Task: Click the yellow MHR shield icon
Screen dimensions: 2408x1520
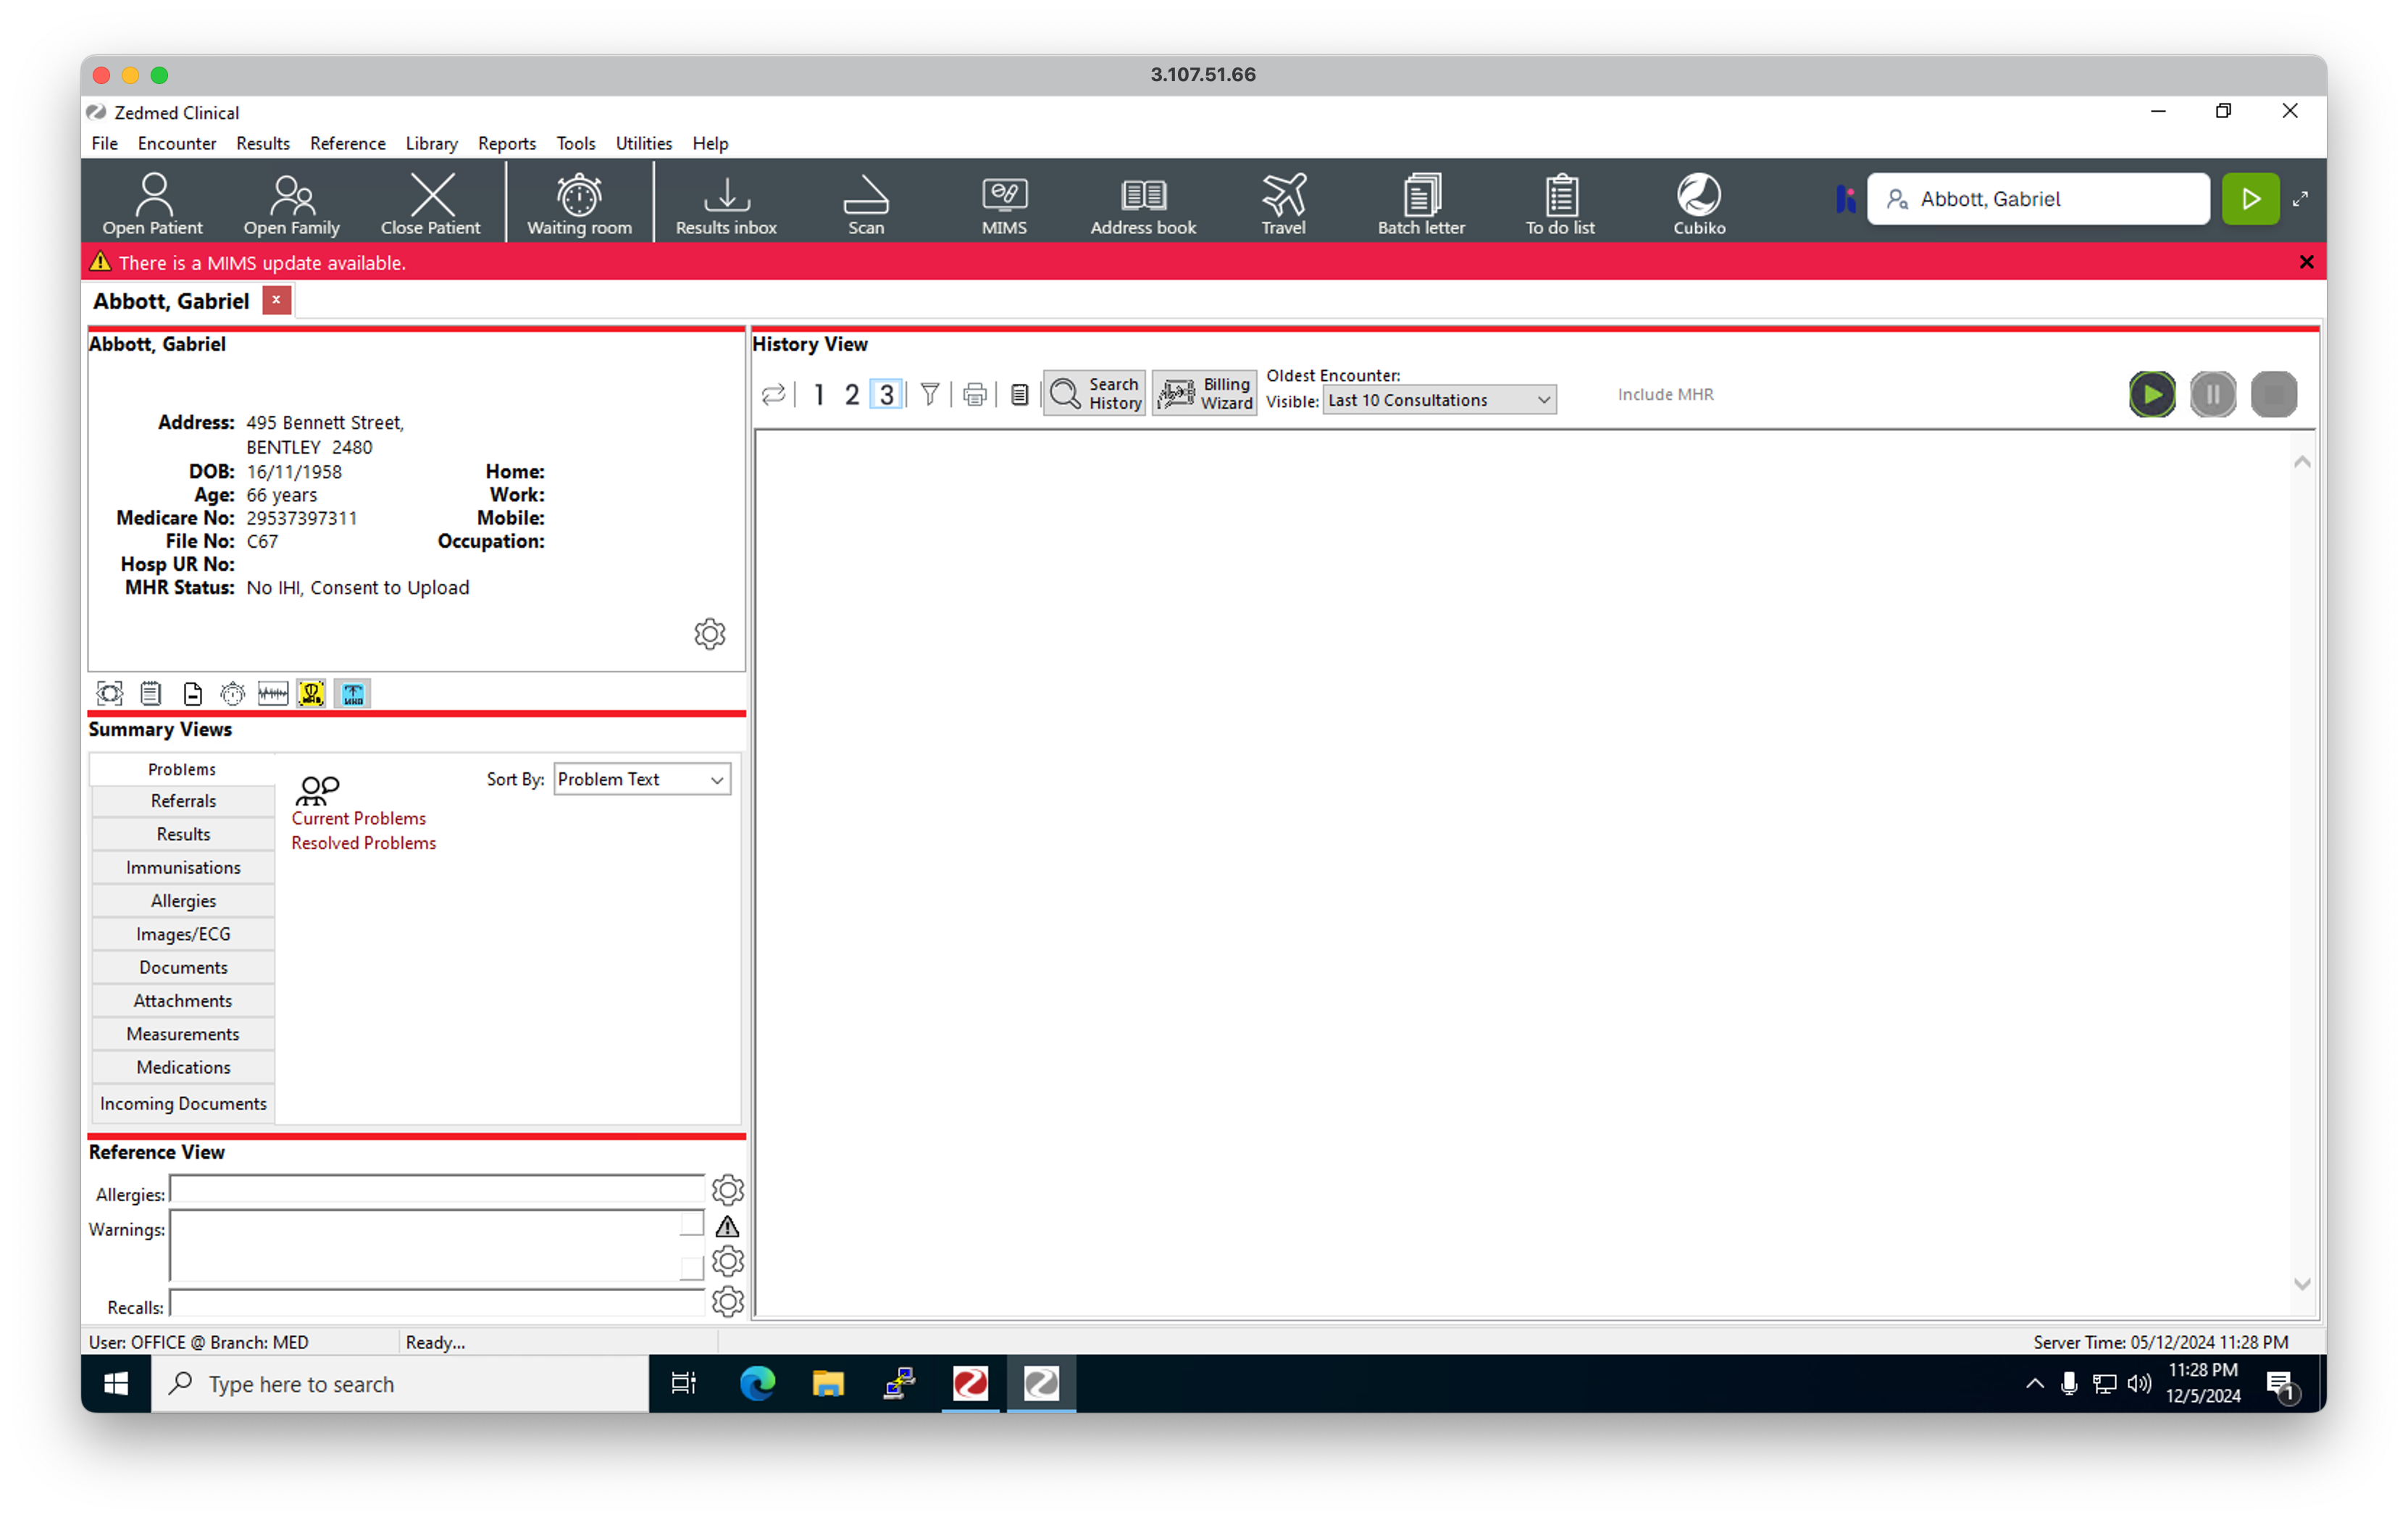Action: click(x=312, y=694)
